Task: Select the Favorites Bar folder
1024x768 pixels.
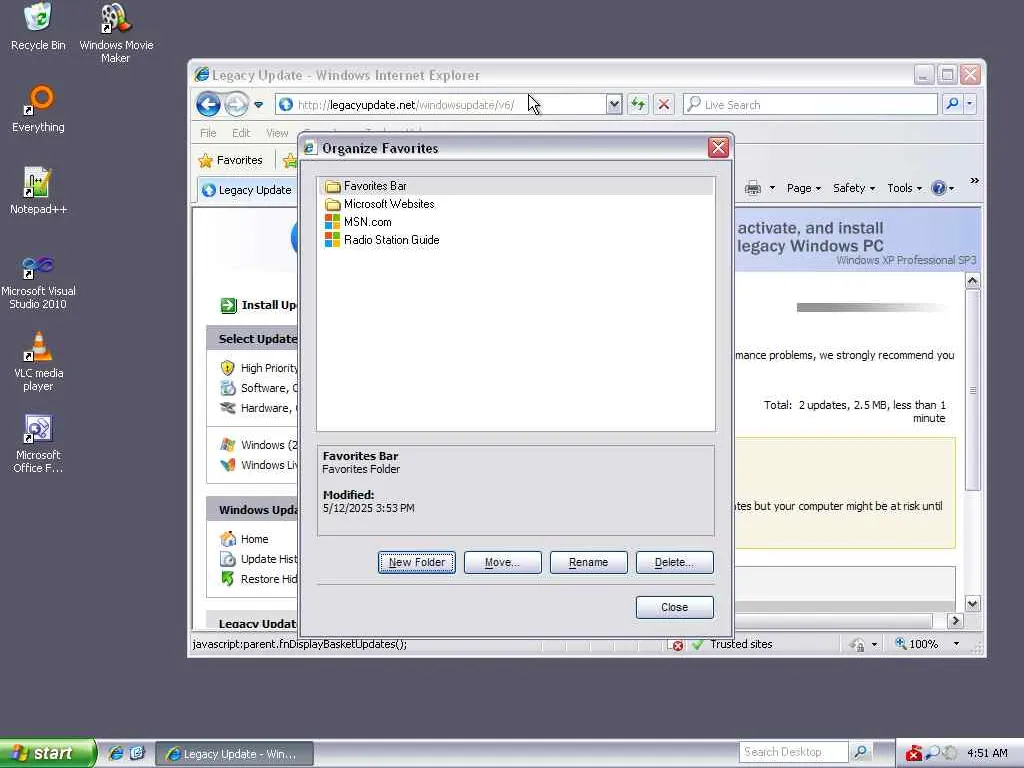Action: (x=516, y=186)
